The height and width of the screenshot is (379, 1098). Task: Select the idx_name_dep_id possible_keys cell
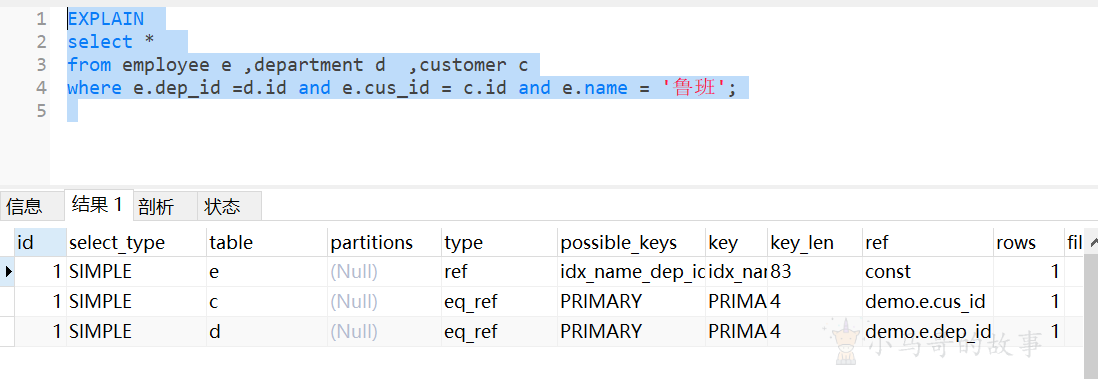tap(632, 271)
